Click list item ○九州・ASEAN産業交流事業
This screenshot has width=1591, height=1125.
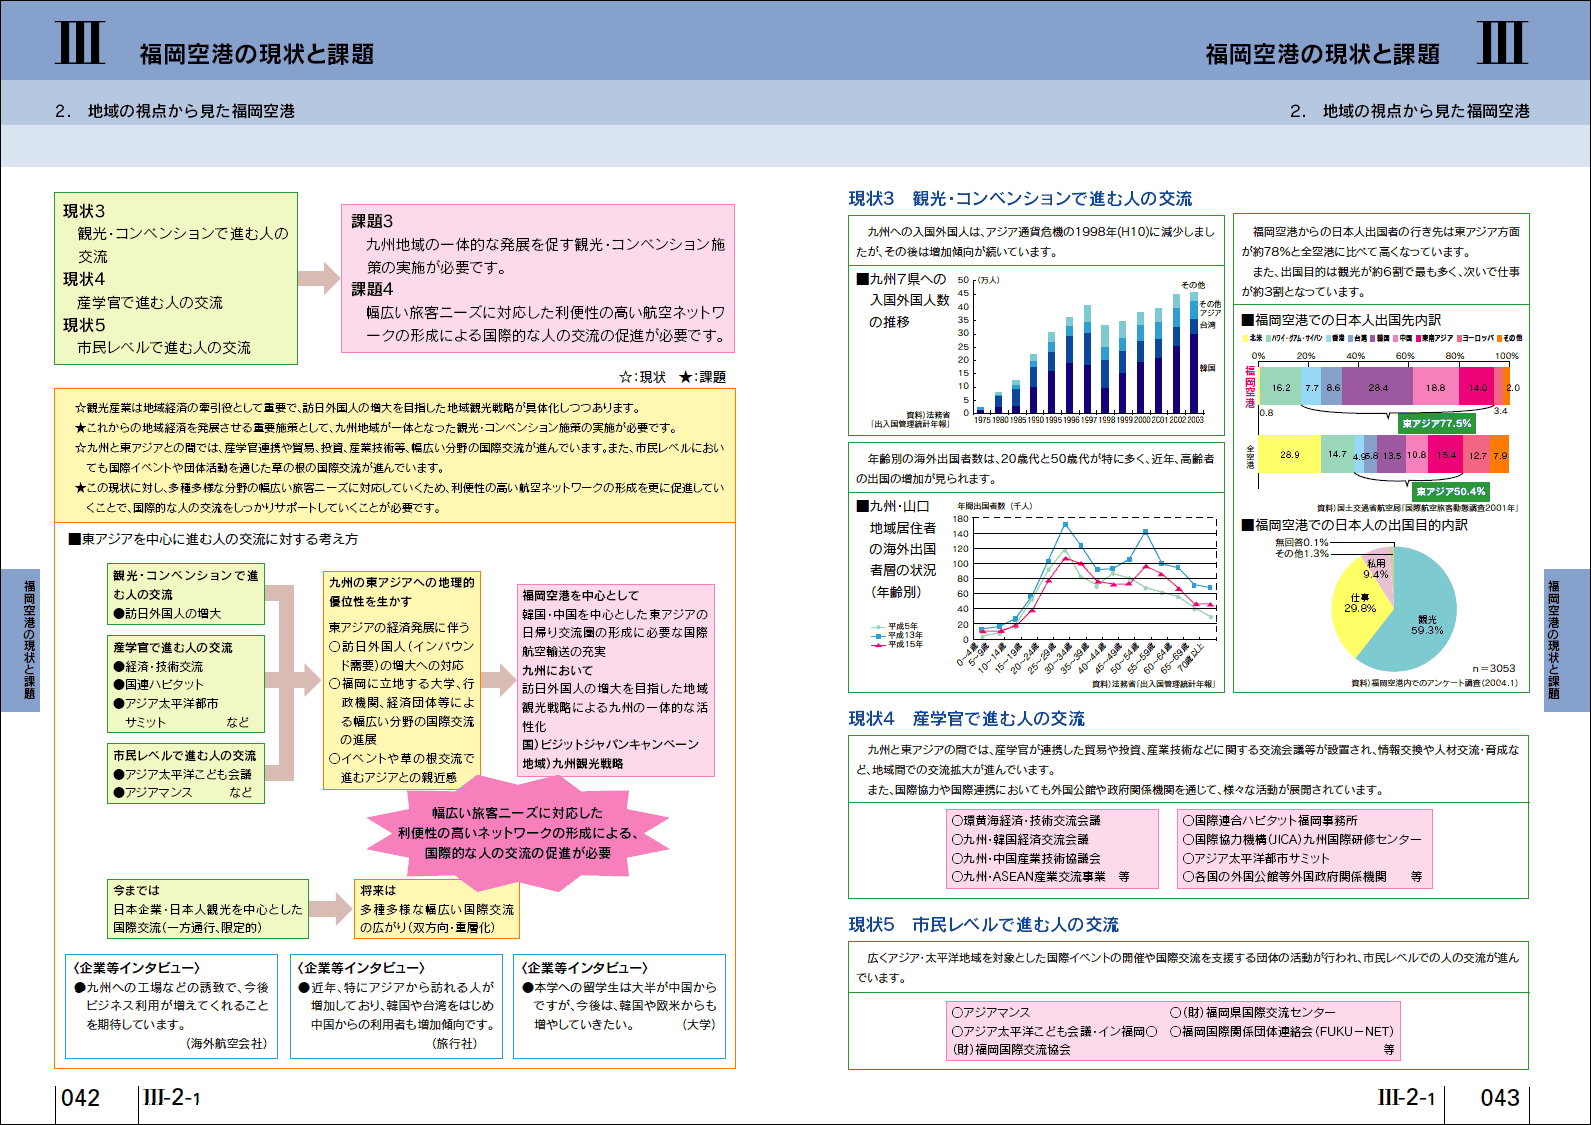pyautogui.click(x=1029, y=876)
